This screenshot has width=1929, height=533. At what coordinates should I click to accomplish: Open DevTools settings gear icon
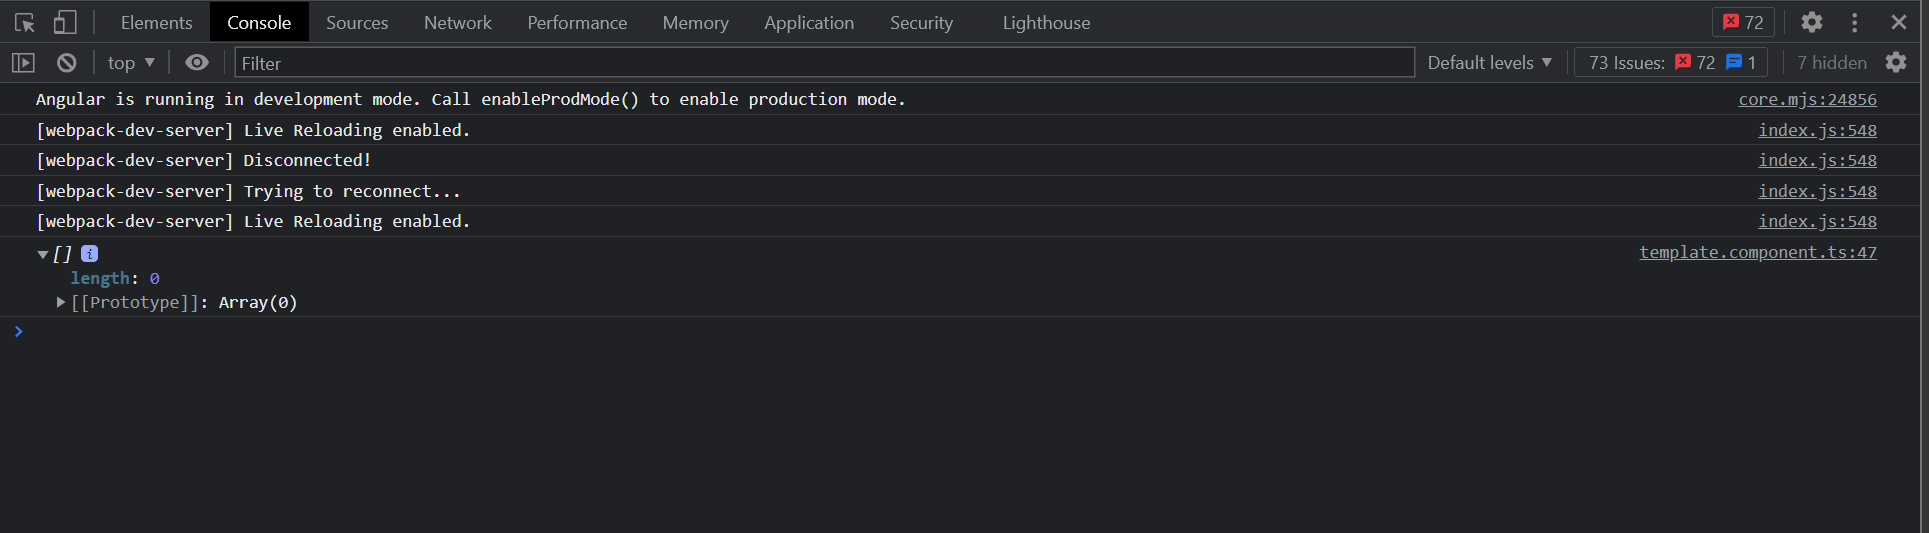[1812, 22]
